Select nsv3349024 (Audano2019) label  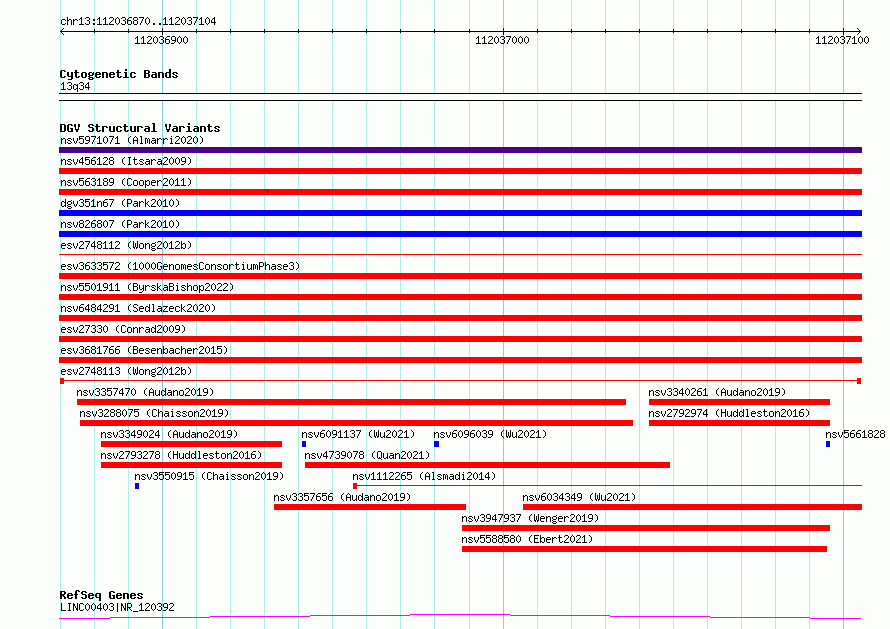[169, 434]
